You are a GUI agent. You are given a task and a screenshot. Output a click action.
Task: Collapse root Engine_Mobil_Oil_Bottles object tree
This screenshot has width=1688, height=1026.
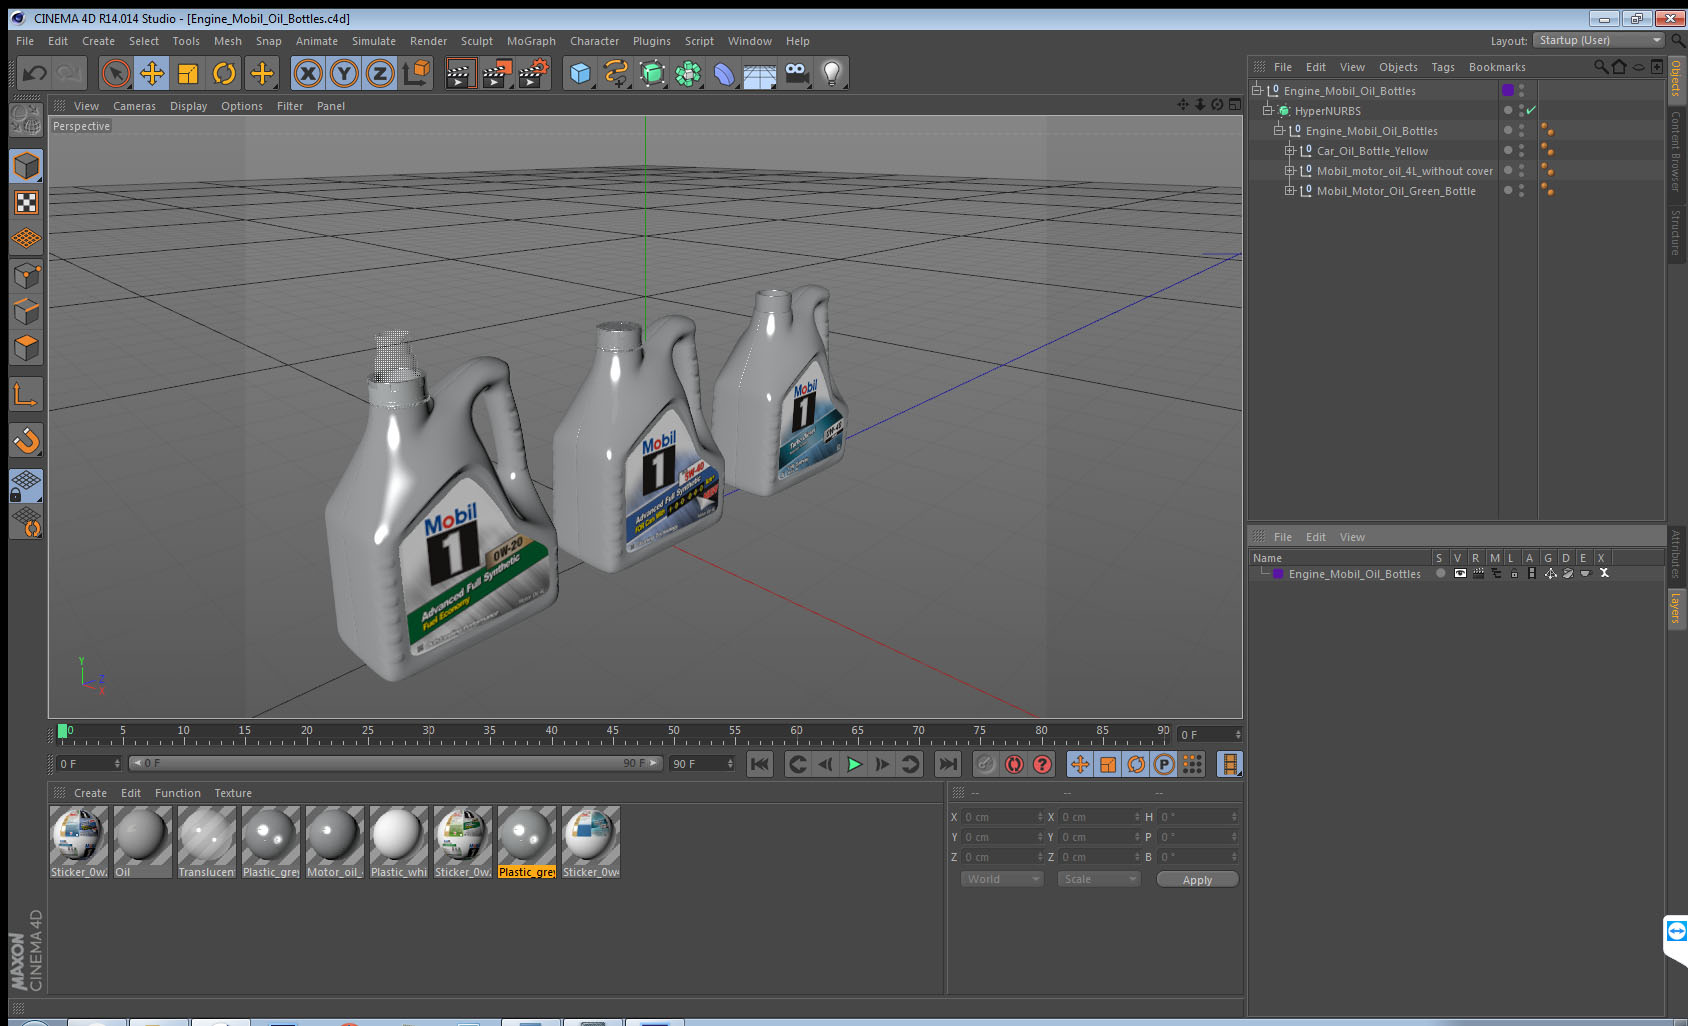point(1257,90)
